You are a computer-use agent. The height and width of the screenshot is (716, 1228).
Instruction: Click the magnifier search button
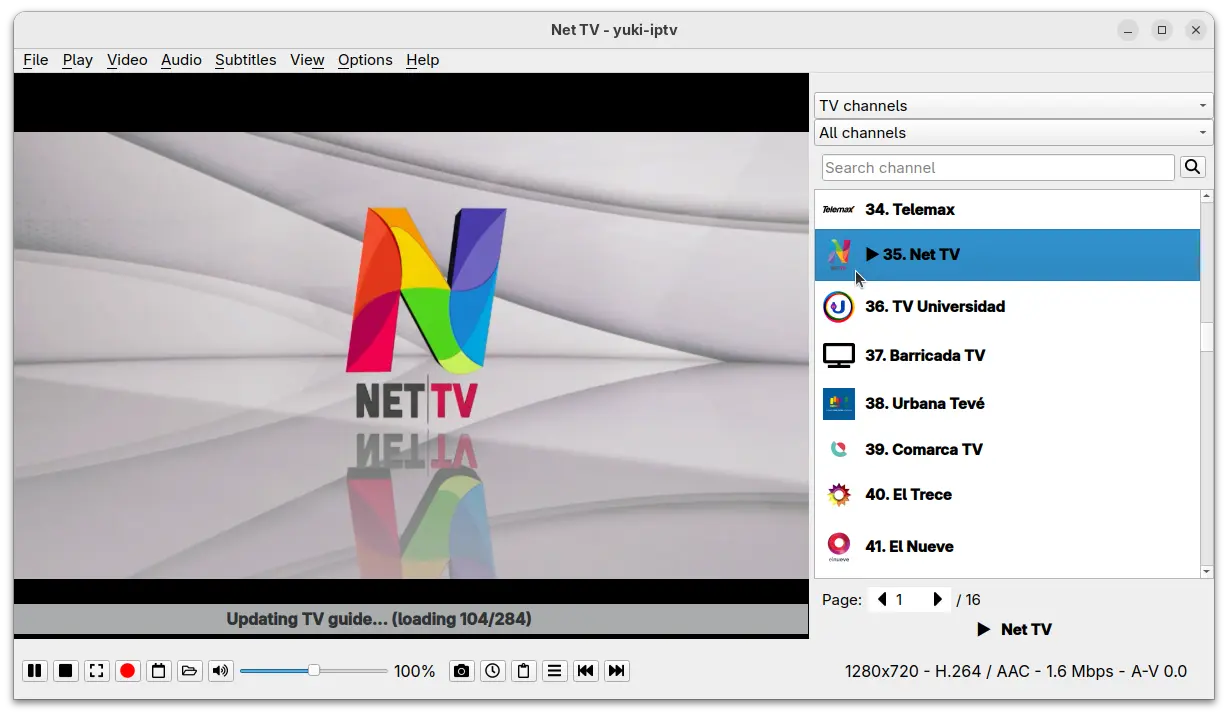click(1193, 167)
